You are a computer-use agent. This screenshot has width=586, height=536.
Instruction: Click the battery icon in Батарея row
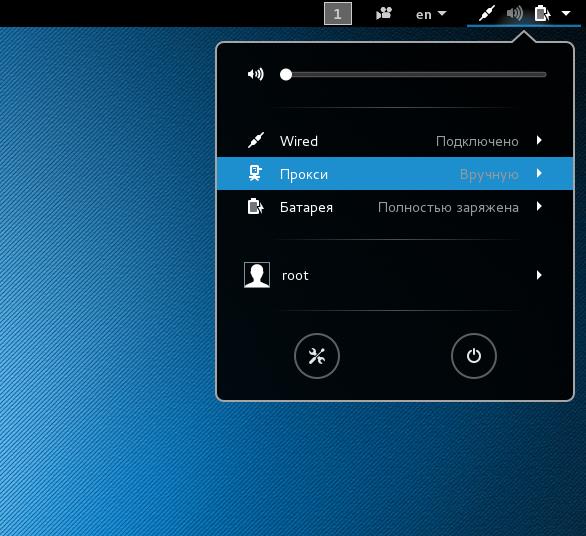coord(256,206)
